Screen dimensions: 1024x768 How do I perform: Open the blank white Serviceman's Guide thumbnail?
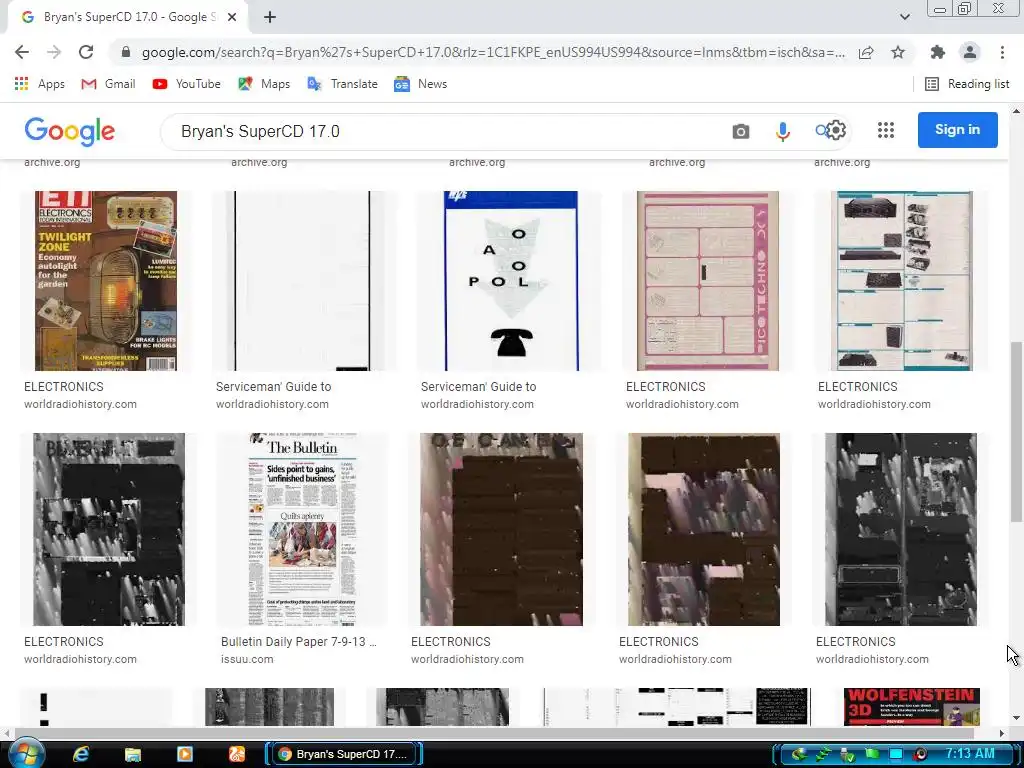pyautogui.click(x=302, y=281)
